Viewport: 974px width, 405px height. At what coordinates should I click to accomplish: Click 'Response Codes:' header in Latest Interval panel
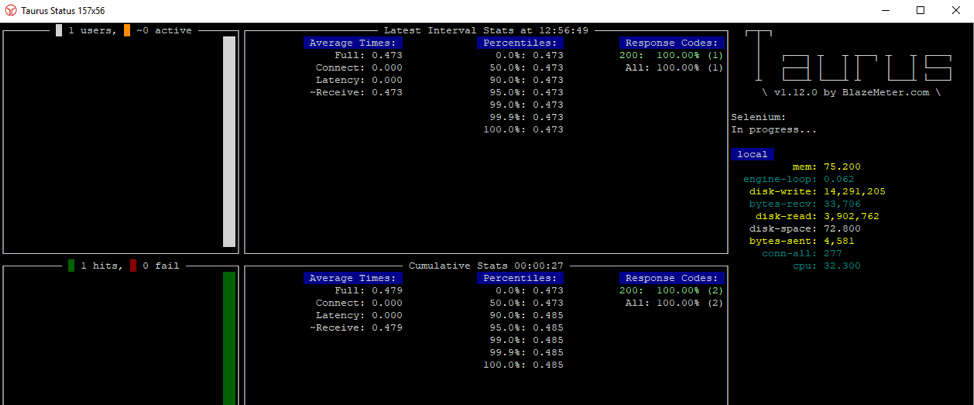672,43
